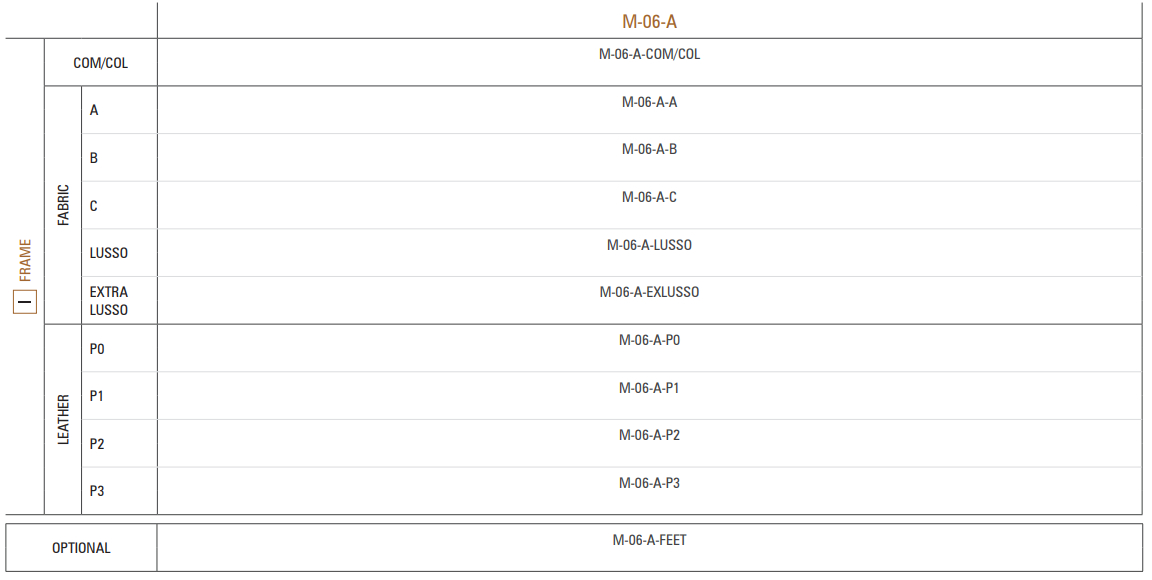Image resolution: width=1152 pixels, height=580 pixels.
Task: Select the M-06-A-EXLUSSO code
Action: coord(649,292)
